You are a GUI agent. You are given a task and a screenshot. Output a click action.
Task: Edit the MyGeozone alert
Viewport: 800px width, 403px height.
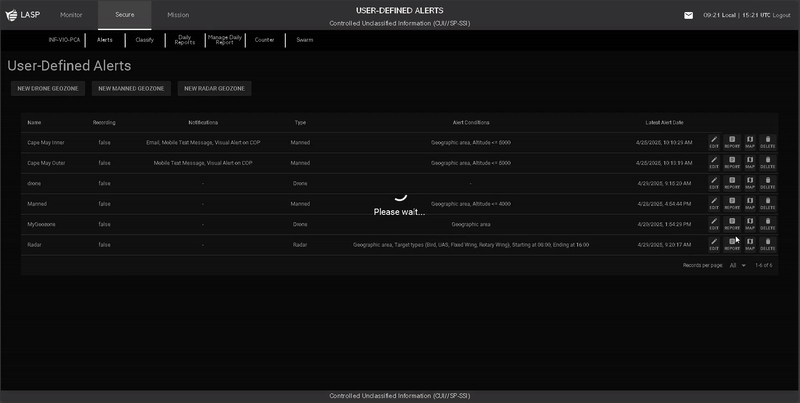tap(714, 224)
